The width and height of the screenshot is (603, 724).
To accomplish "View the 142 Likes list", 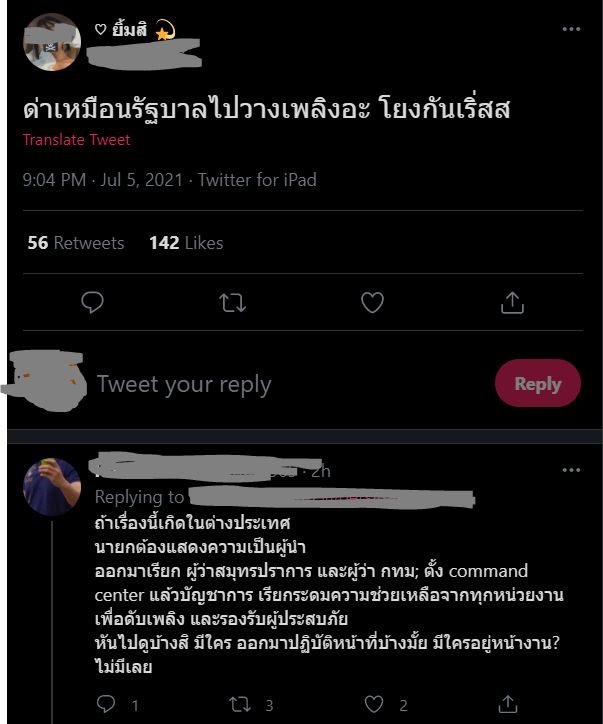I will pos(186,243).
